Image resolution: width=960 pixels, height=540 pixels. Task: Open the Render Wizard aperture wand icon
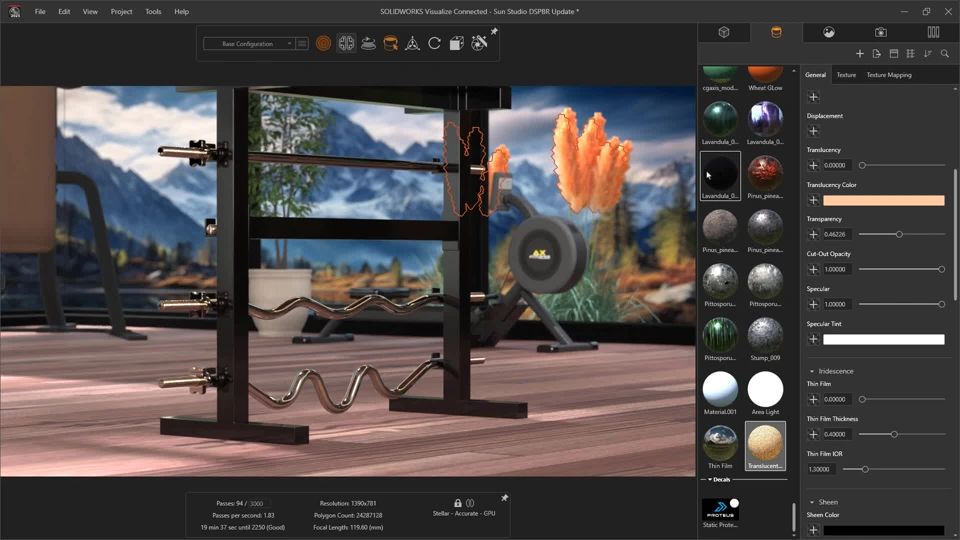click(x=479, y=42)
